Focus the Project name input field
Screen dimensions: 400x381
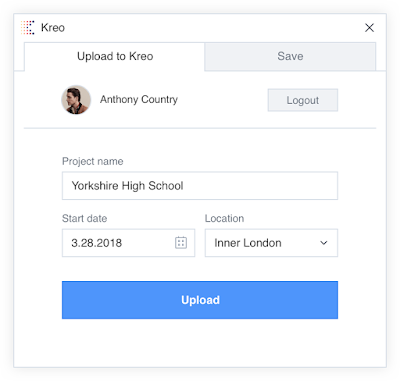[x=200, y=186]
